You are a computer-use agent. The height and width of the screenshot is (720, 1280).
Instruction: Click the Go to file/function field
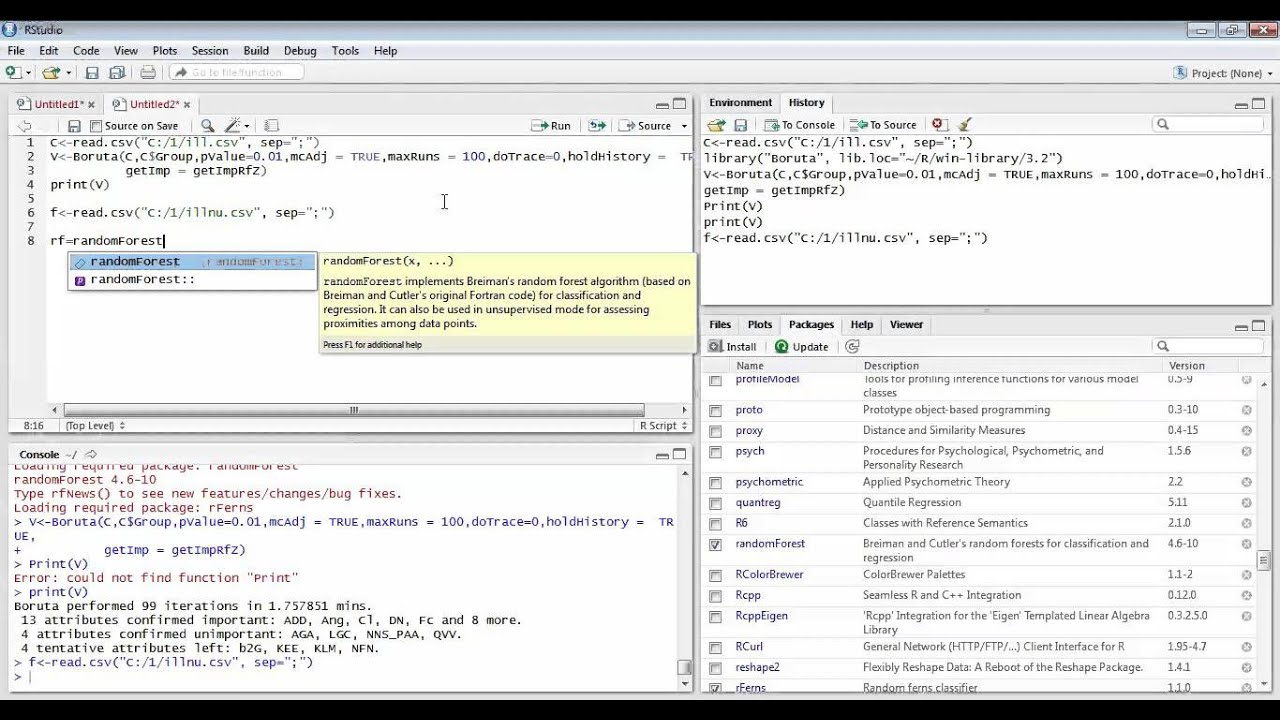pyautogui.click(x=236, y=72)
